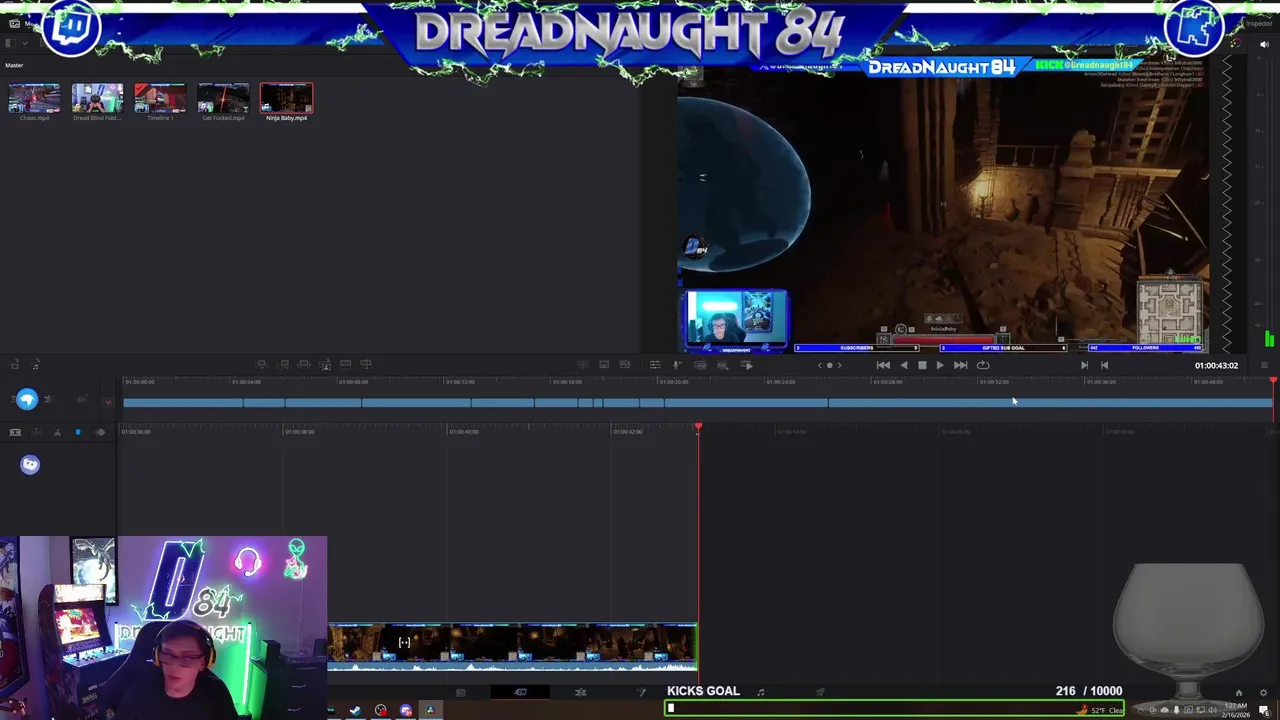The width and height of the screenshot is (1280, 720).
Task: Click the Dissolve transition icon
Action: (604, 364)
